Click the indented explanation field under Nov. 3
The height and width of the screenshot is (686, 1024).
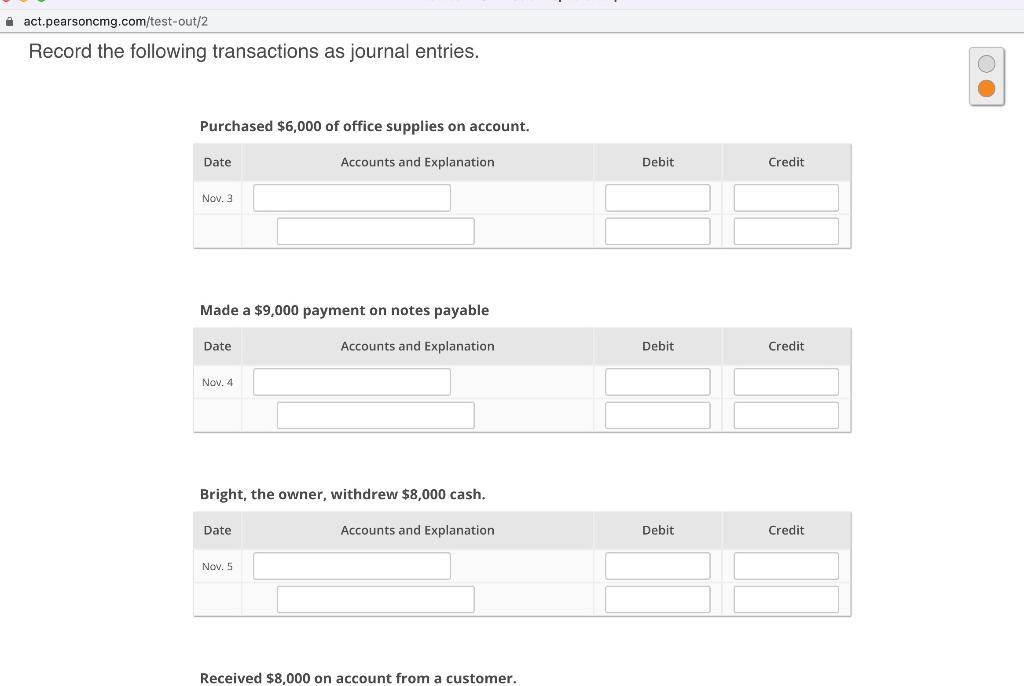pyautogui.click(x=375, y=231)
